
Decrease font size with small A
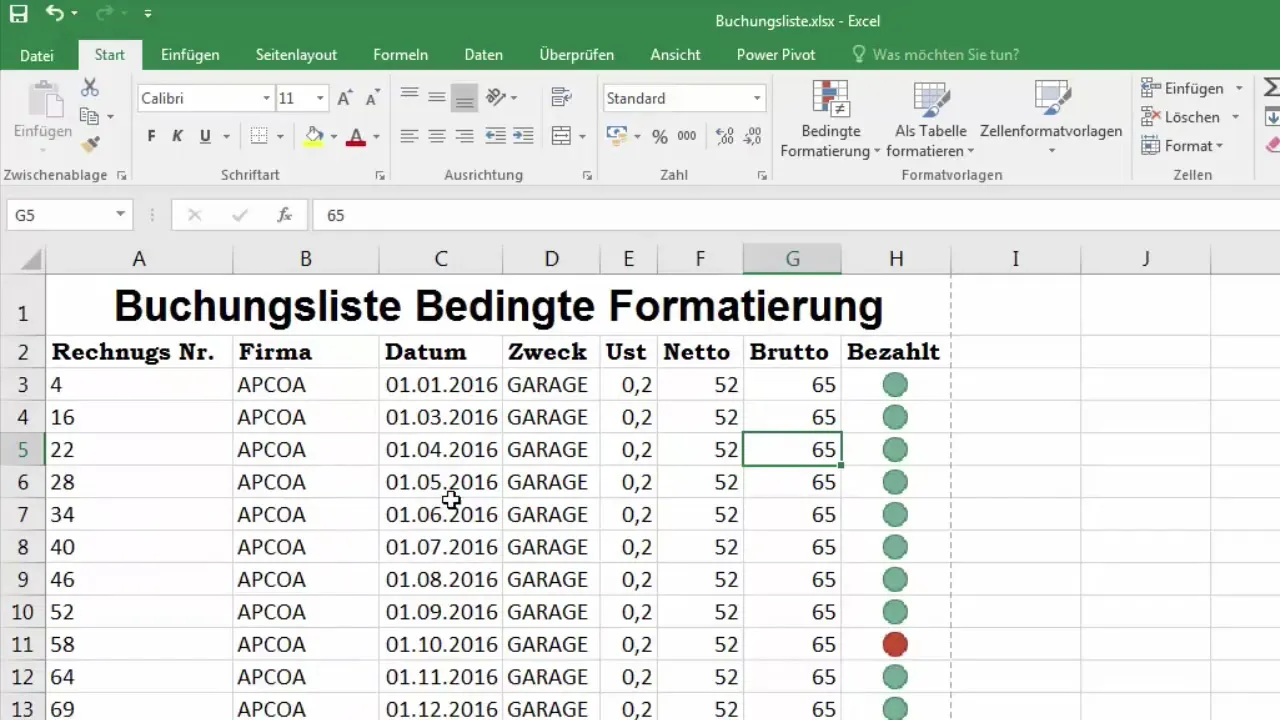pos(372,98)
